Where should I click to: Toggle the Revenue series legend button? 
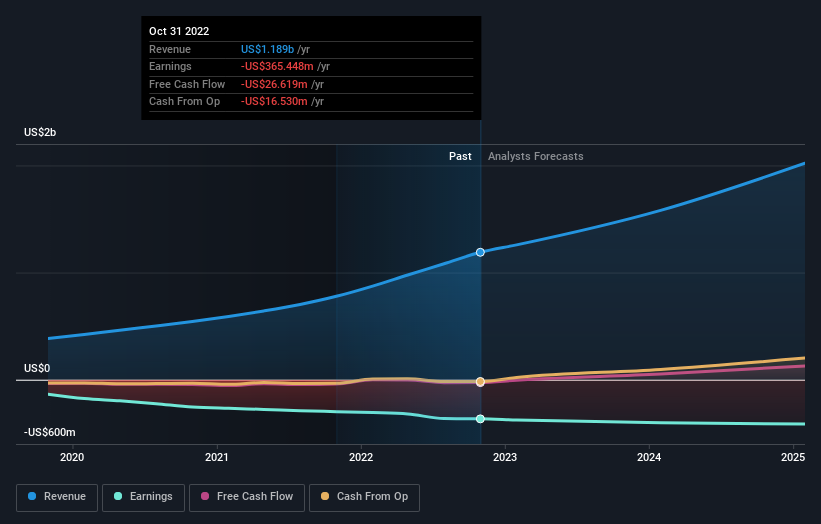click(x=57, y=497)
